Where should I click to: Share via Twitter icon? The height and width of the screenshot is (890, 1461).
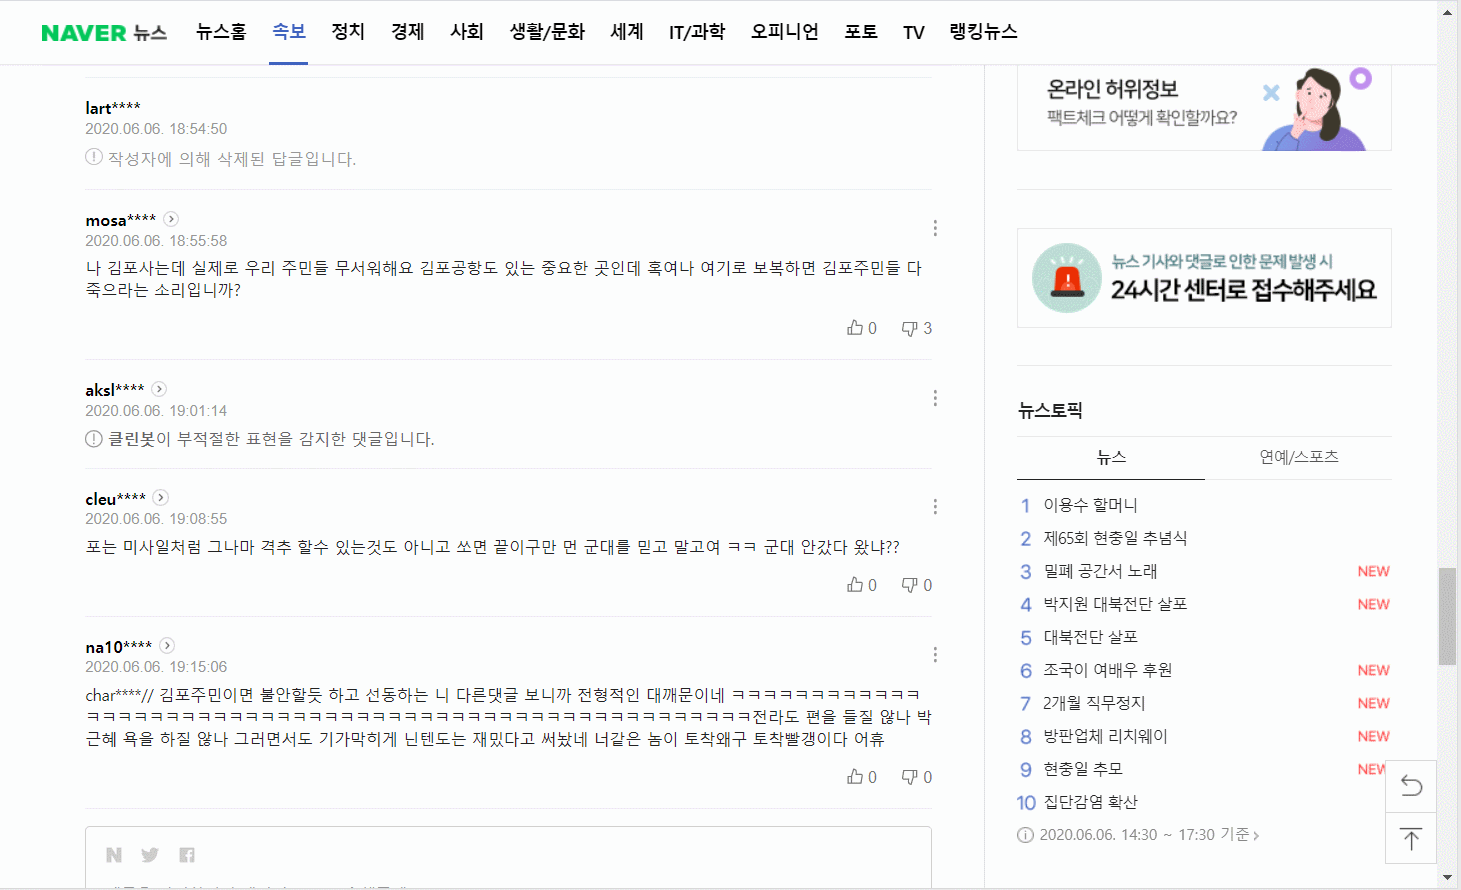pos(150,855)
